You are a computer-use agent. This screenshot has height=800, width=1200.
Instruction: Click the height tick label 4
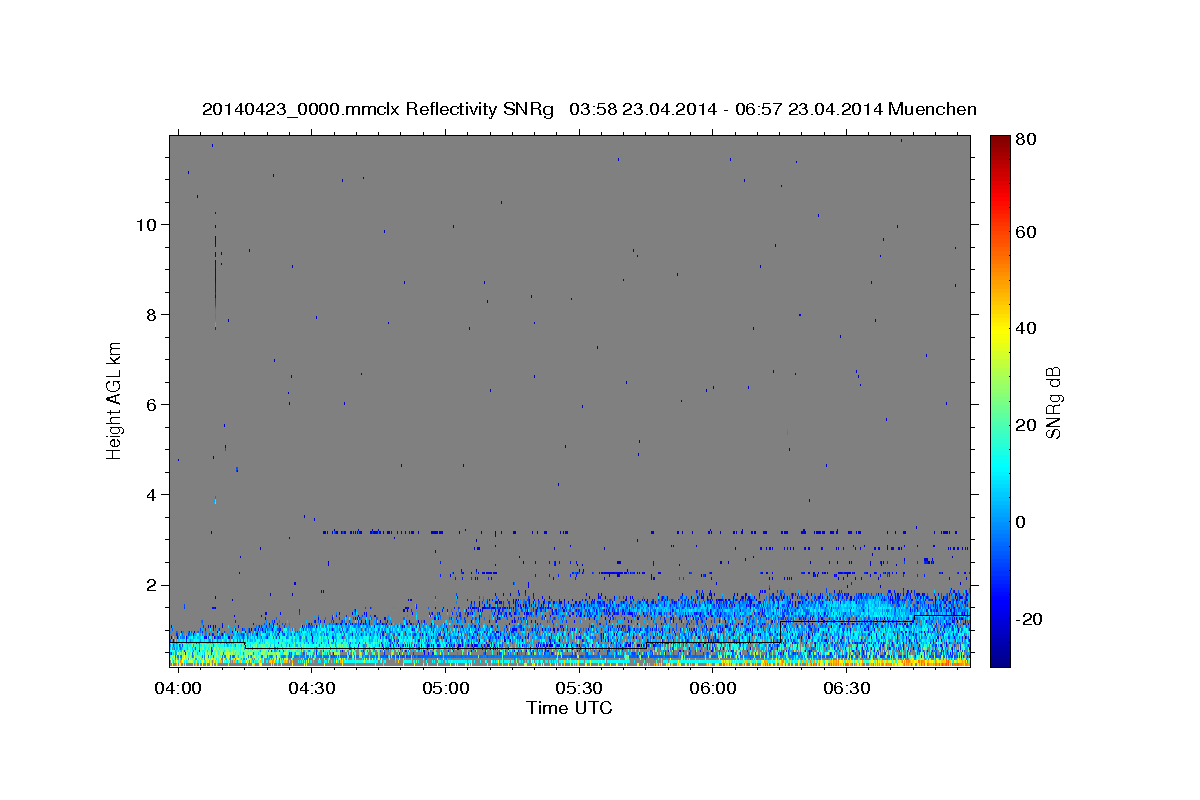pyautogui.click(x=151, y=494)
